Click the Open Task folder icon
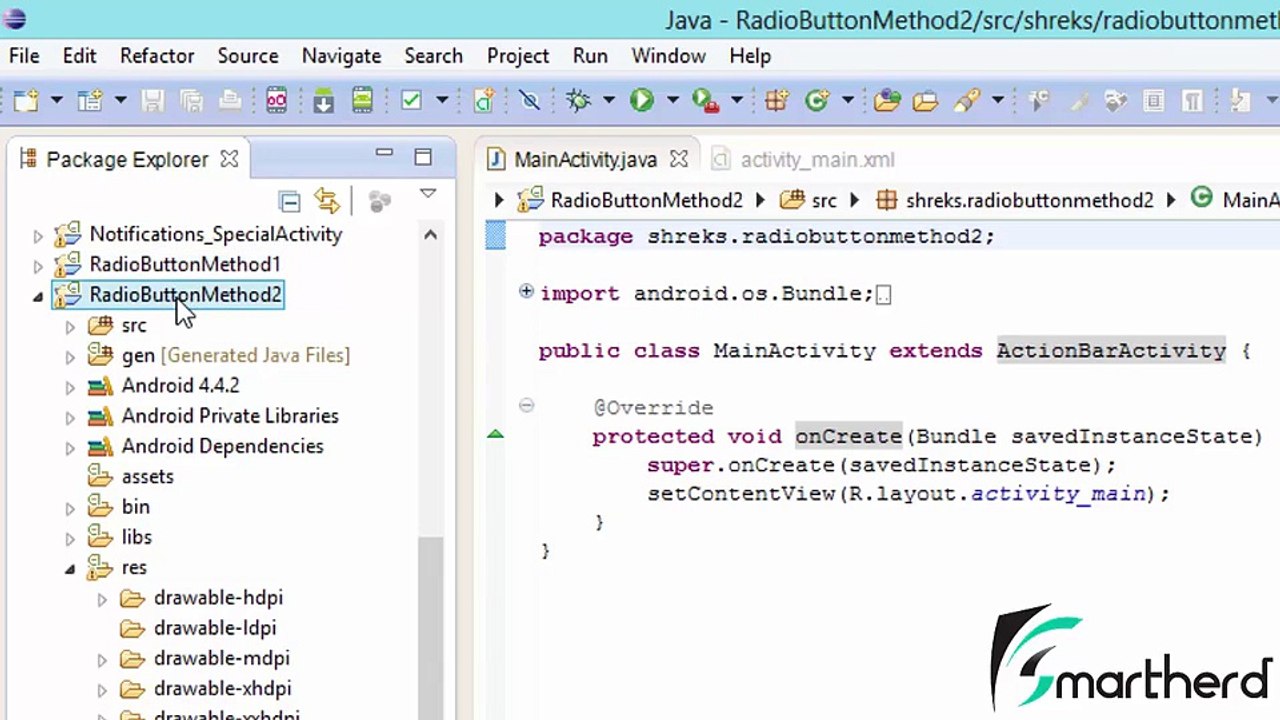Screen dimensions: 1280x720 click(x=926, y=100)
